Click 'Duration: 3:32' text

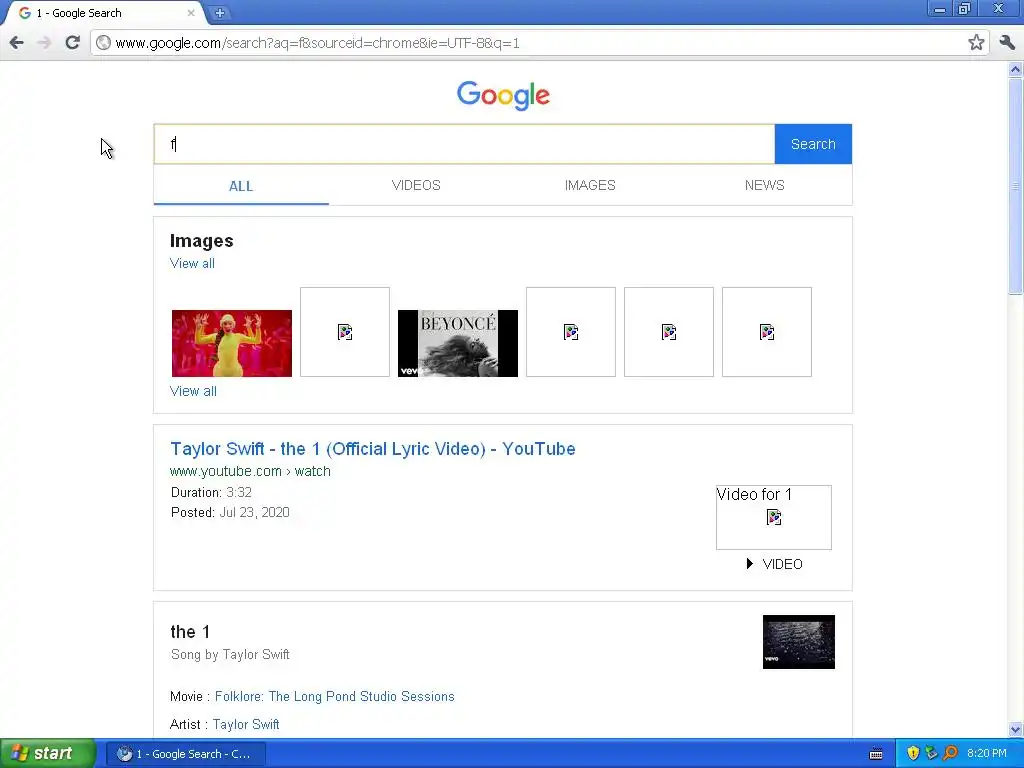(x=211, y=492)
